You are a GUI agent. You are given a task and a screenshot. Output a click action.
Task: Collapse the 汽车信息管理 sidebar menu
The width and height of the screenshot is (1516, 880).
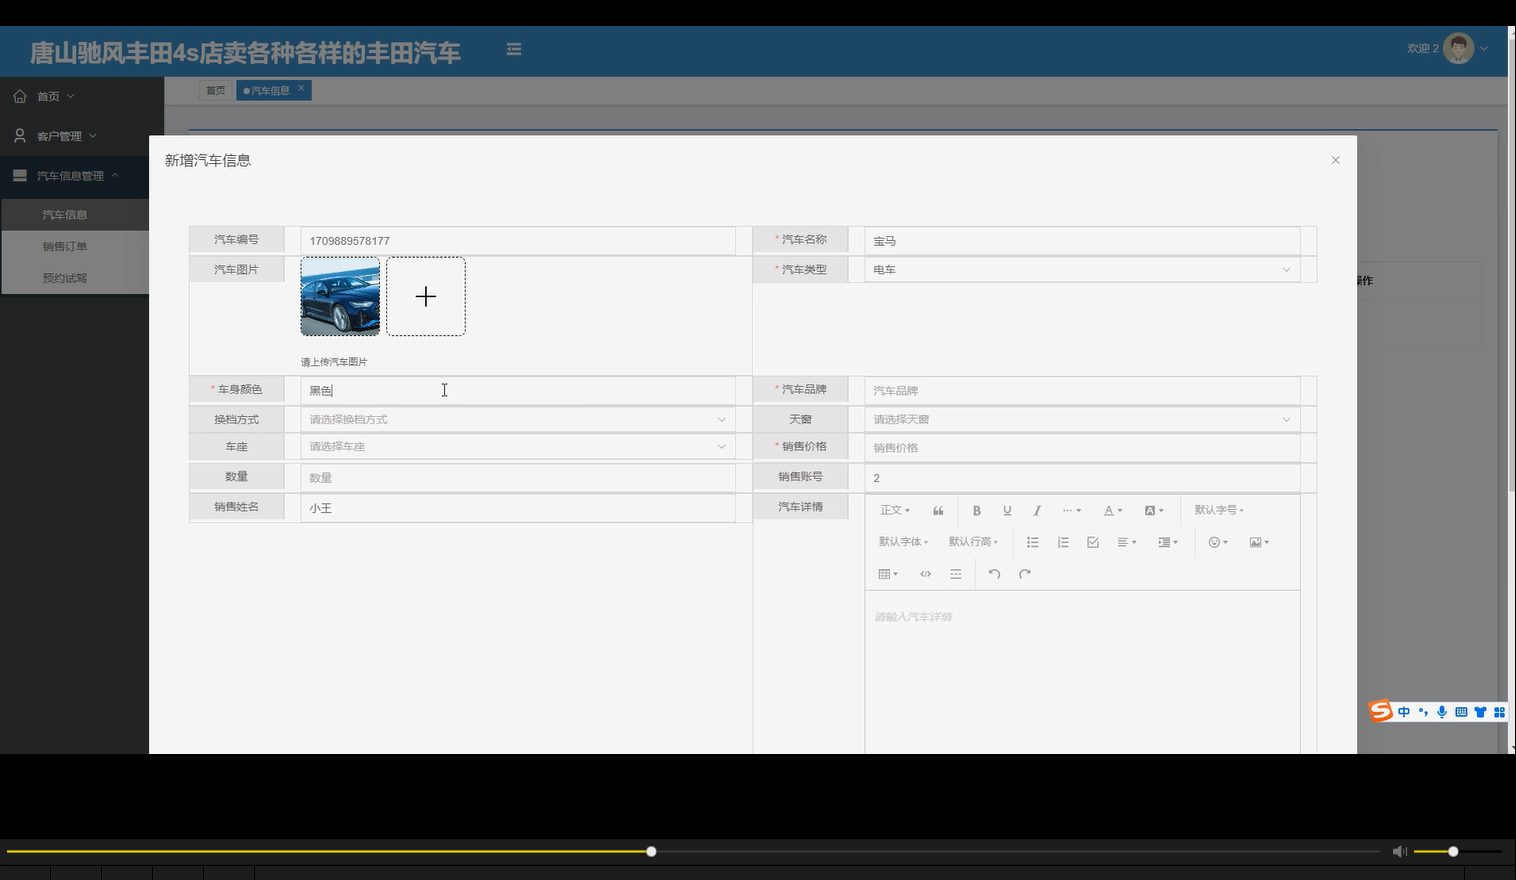[x=75, y=176]
